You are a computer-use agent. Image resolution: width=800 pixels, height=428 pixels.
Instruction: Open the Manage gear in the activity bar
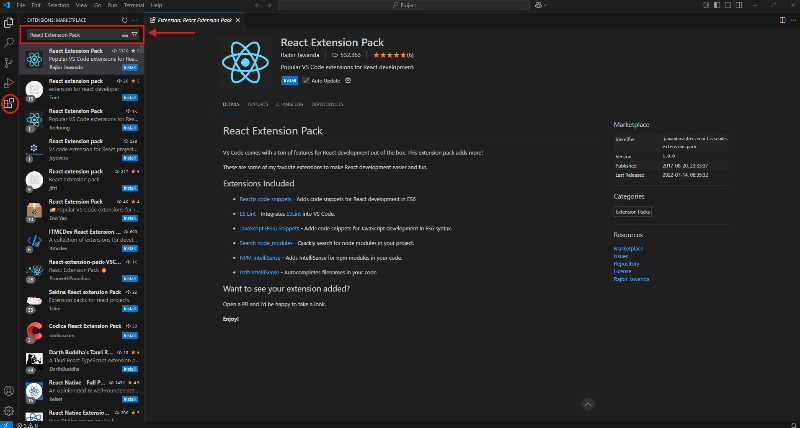[x=9, y=411]
